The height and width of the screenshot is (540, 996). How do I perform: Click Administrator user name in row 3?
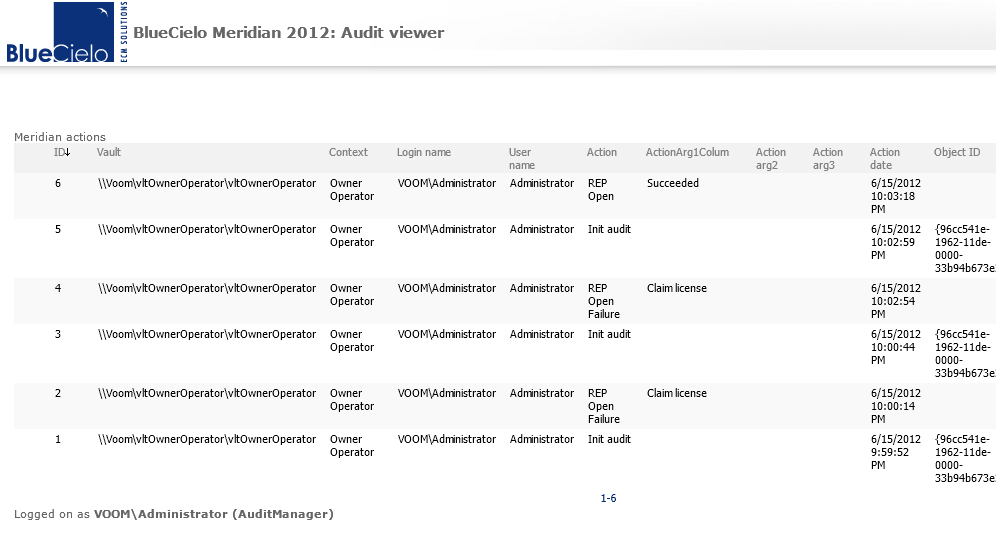(542, 334)
